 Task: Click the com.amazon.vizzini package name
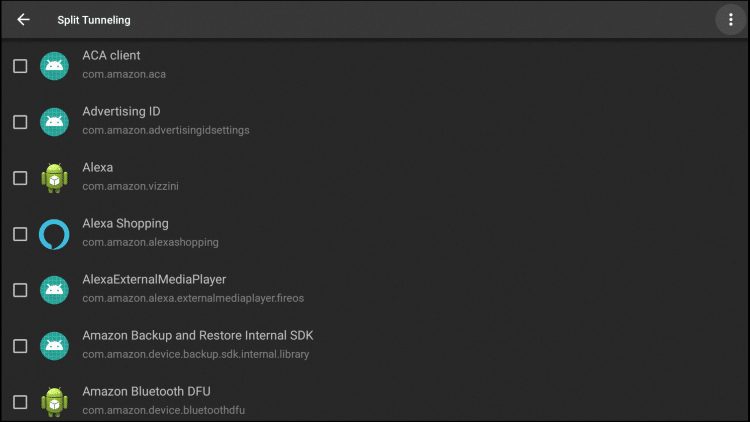click(x=130, y=186)
